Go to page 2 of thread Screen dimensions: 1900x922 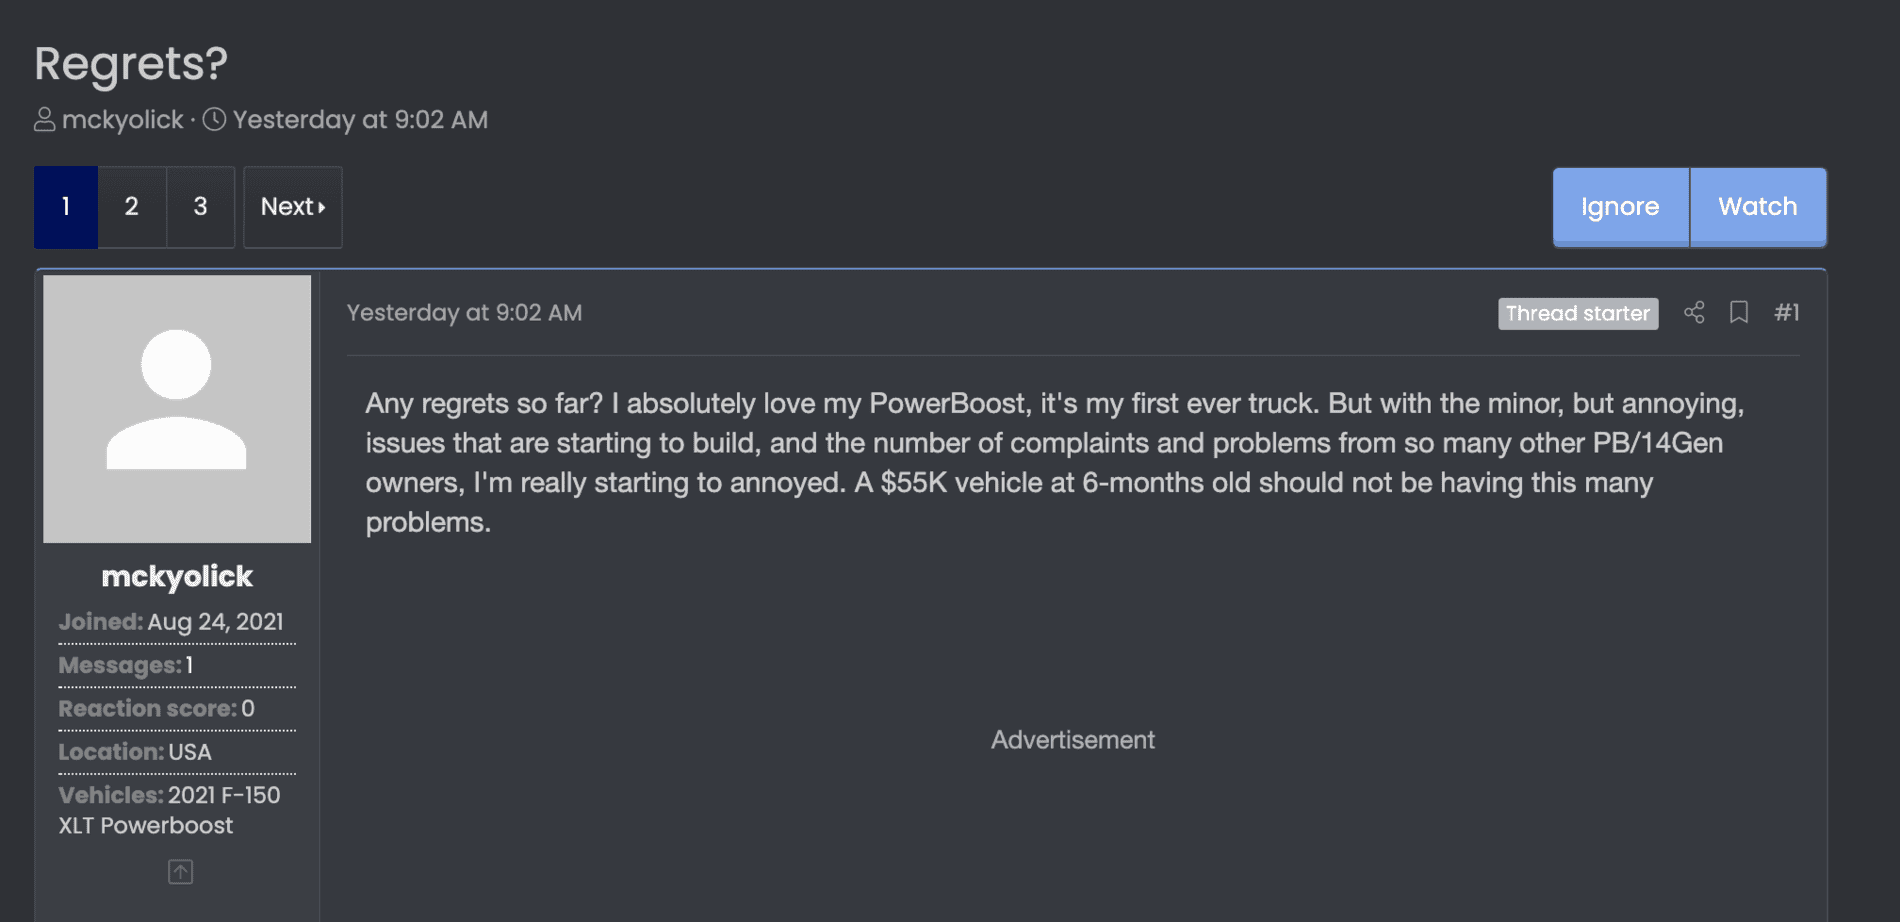pos(131,207)
